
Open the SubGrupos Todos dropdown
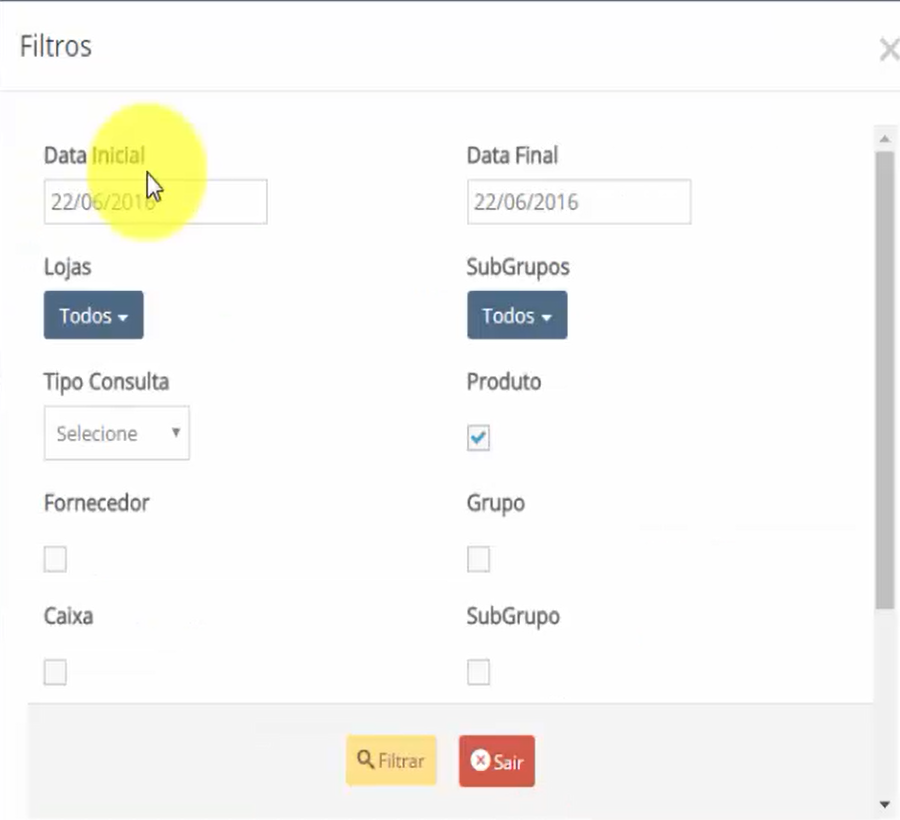(517, 315)
